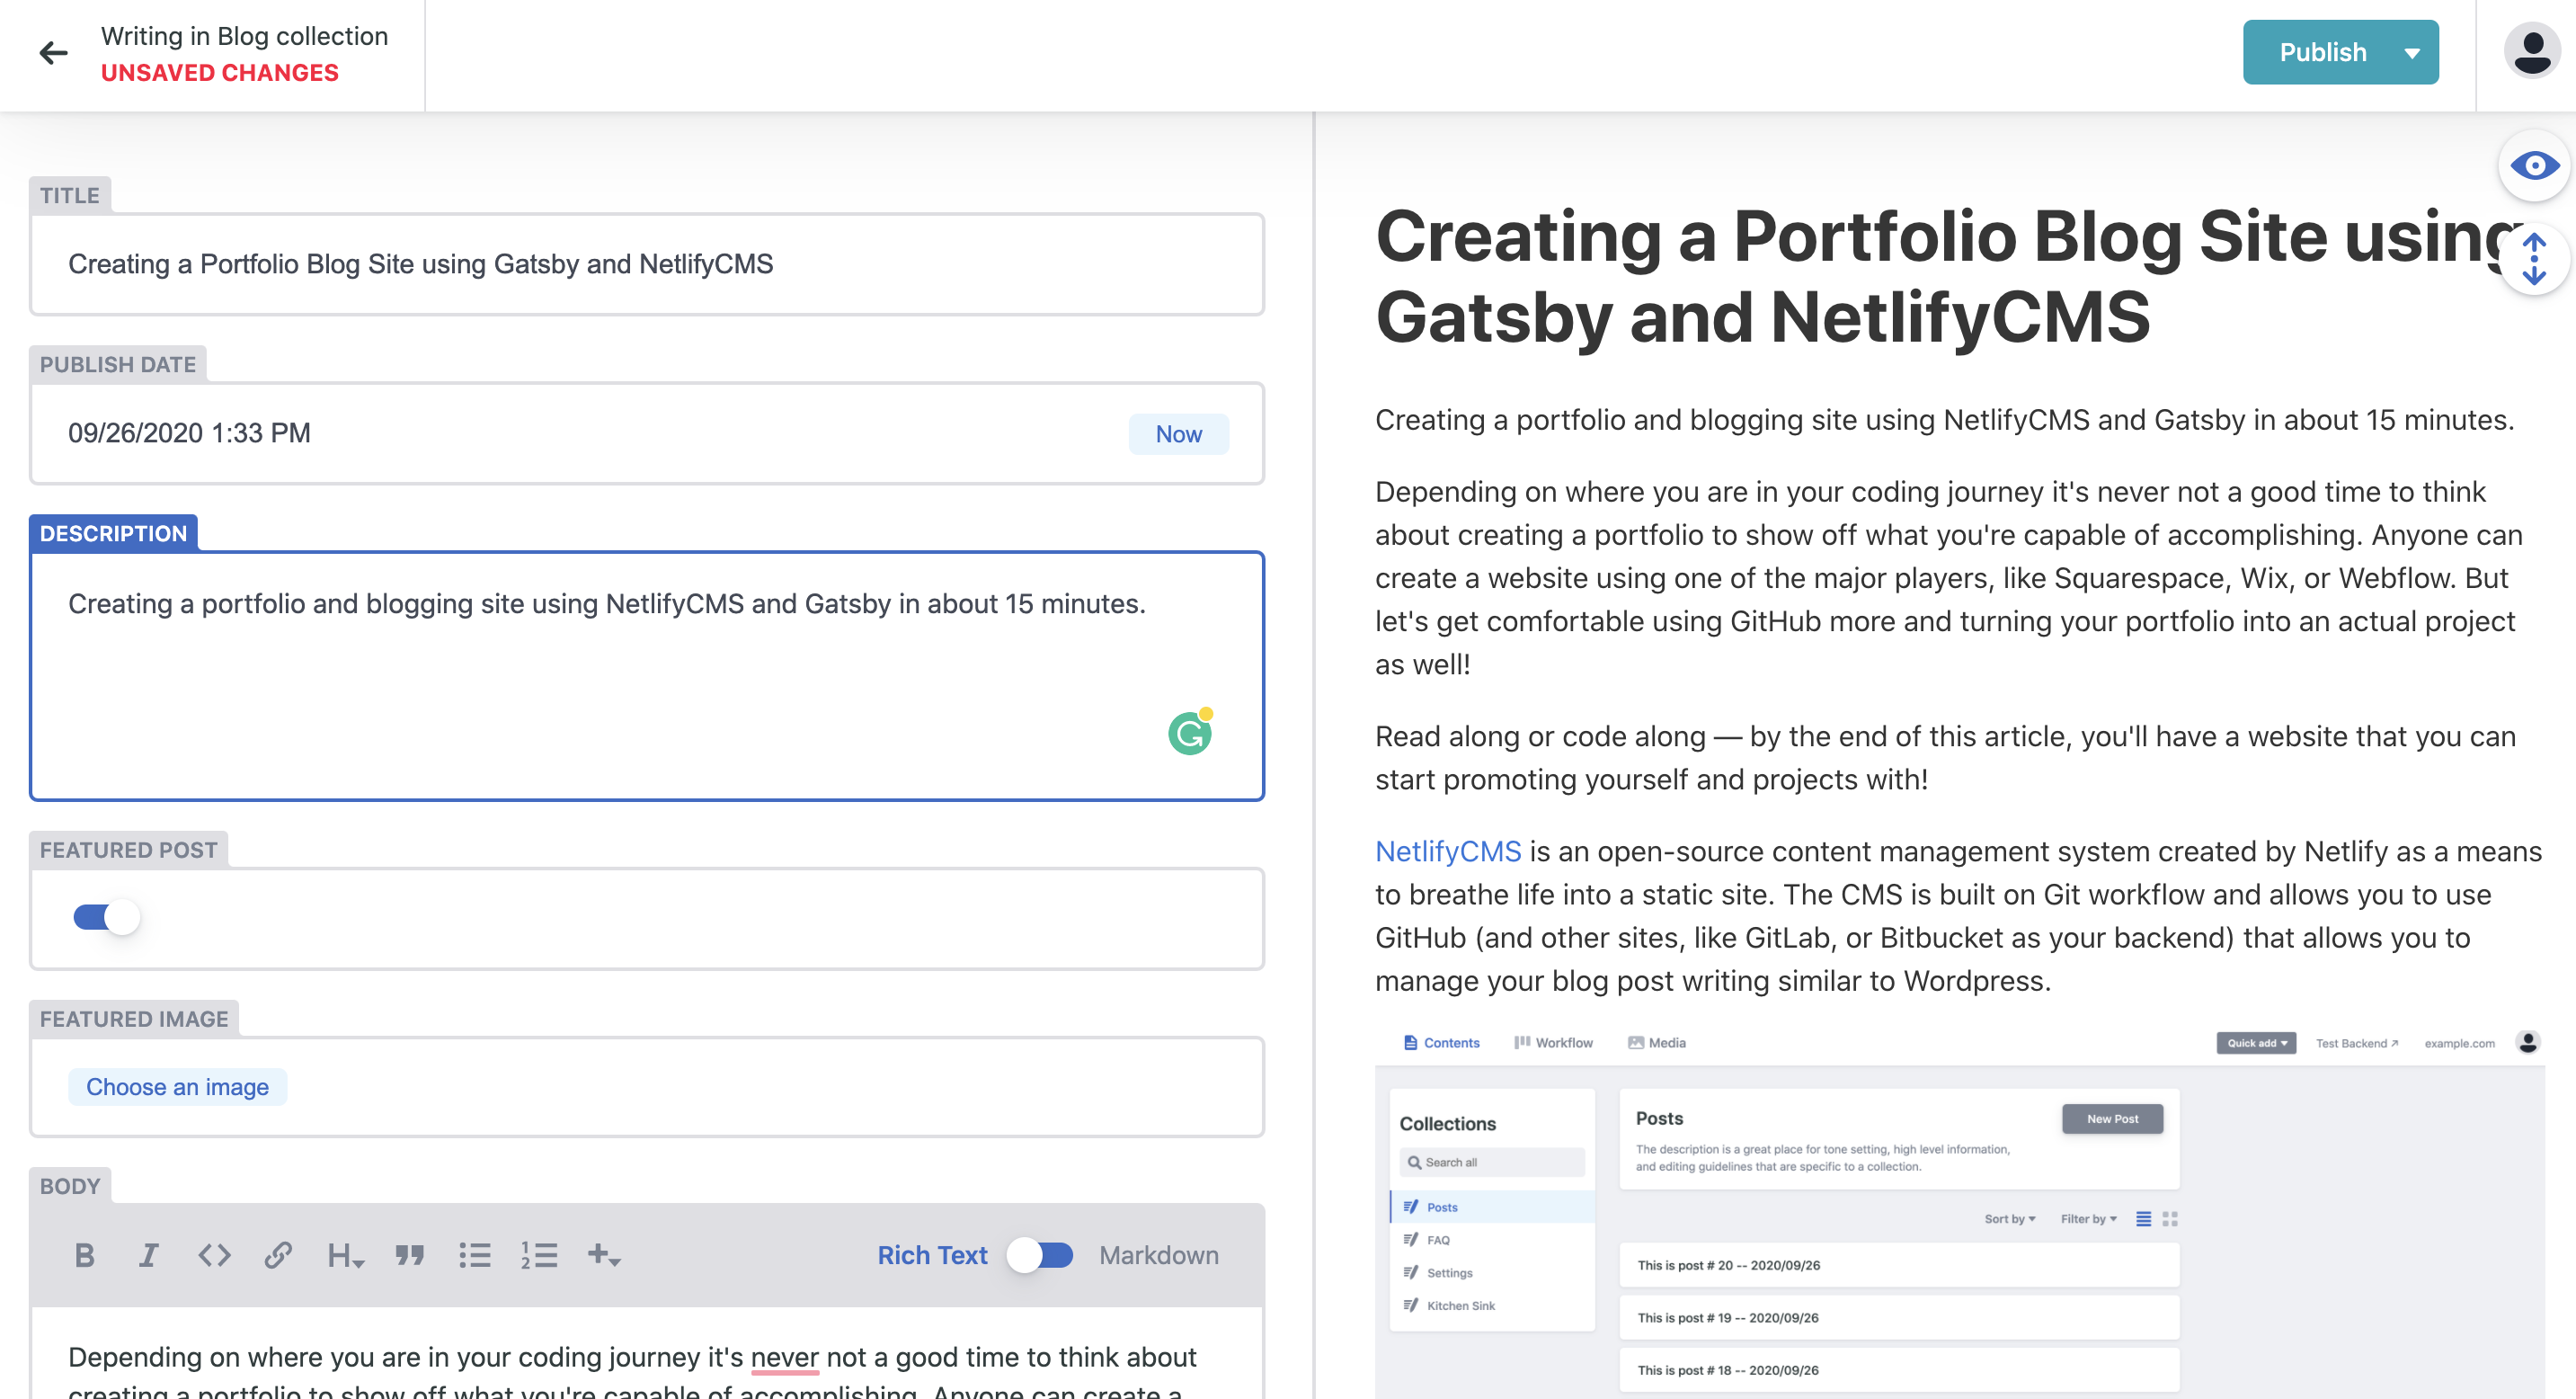The image size is (2576, 1399).
Task: Click inside the Description text area
Action: click(647, 676)
